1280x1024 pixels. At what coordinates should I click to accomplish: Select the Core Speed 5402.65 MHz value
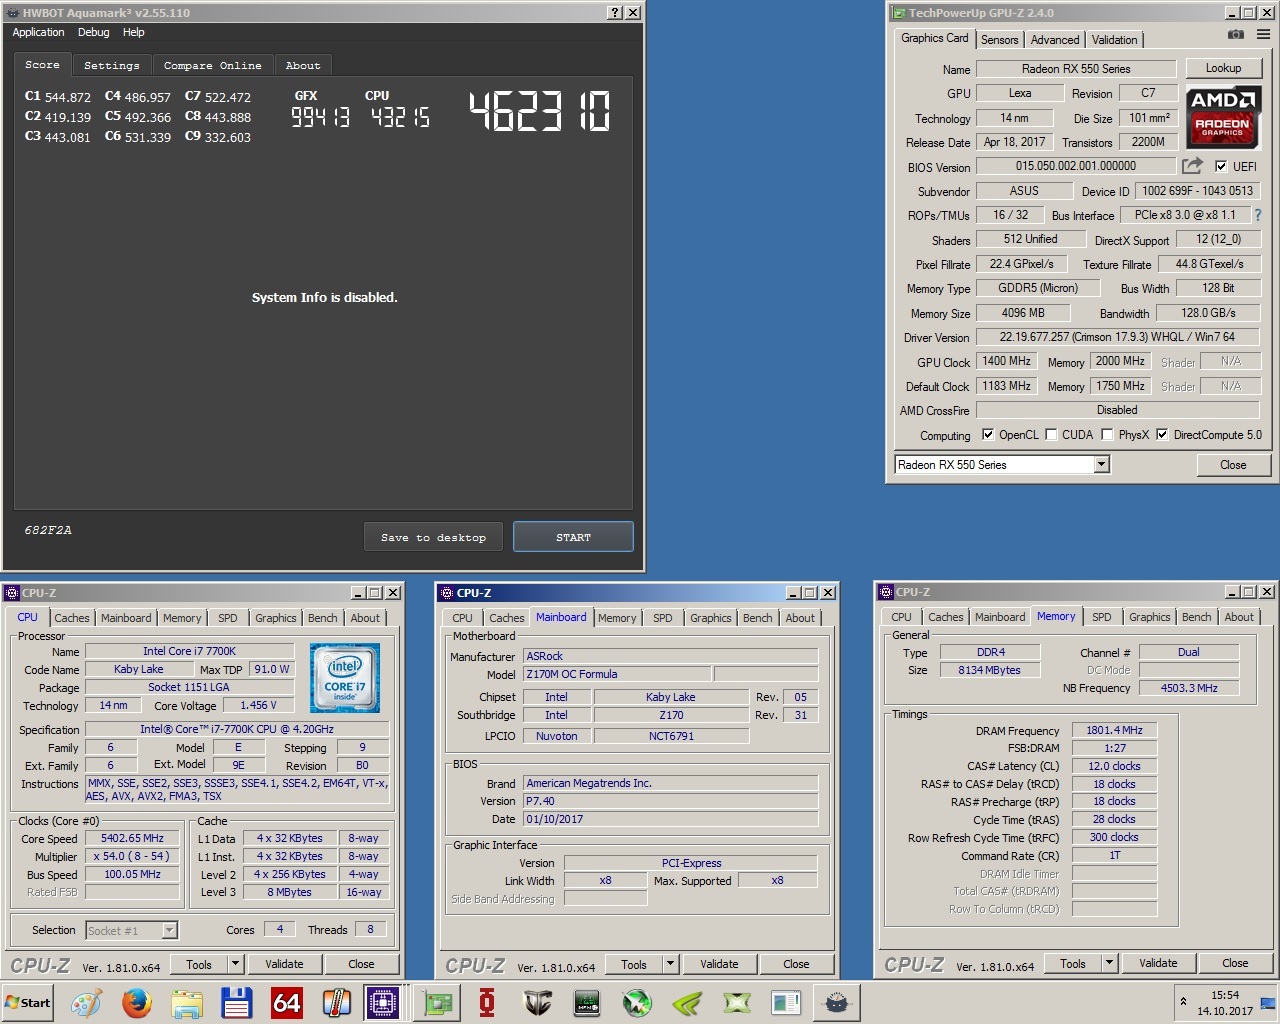coord(132,838)
